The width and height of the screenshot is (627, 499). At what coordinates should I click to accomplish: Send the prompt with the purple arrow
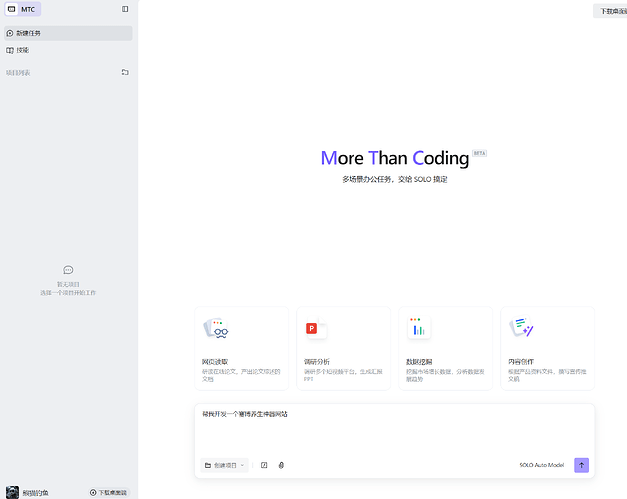581,465
